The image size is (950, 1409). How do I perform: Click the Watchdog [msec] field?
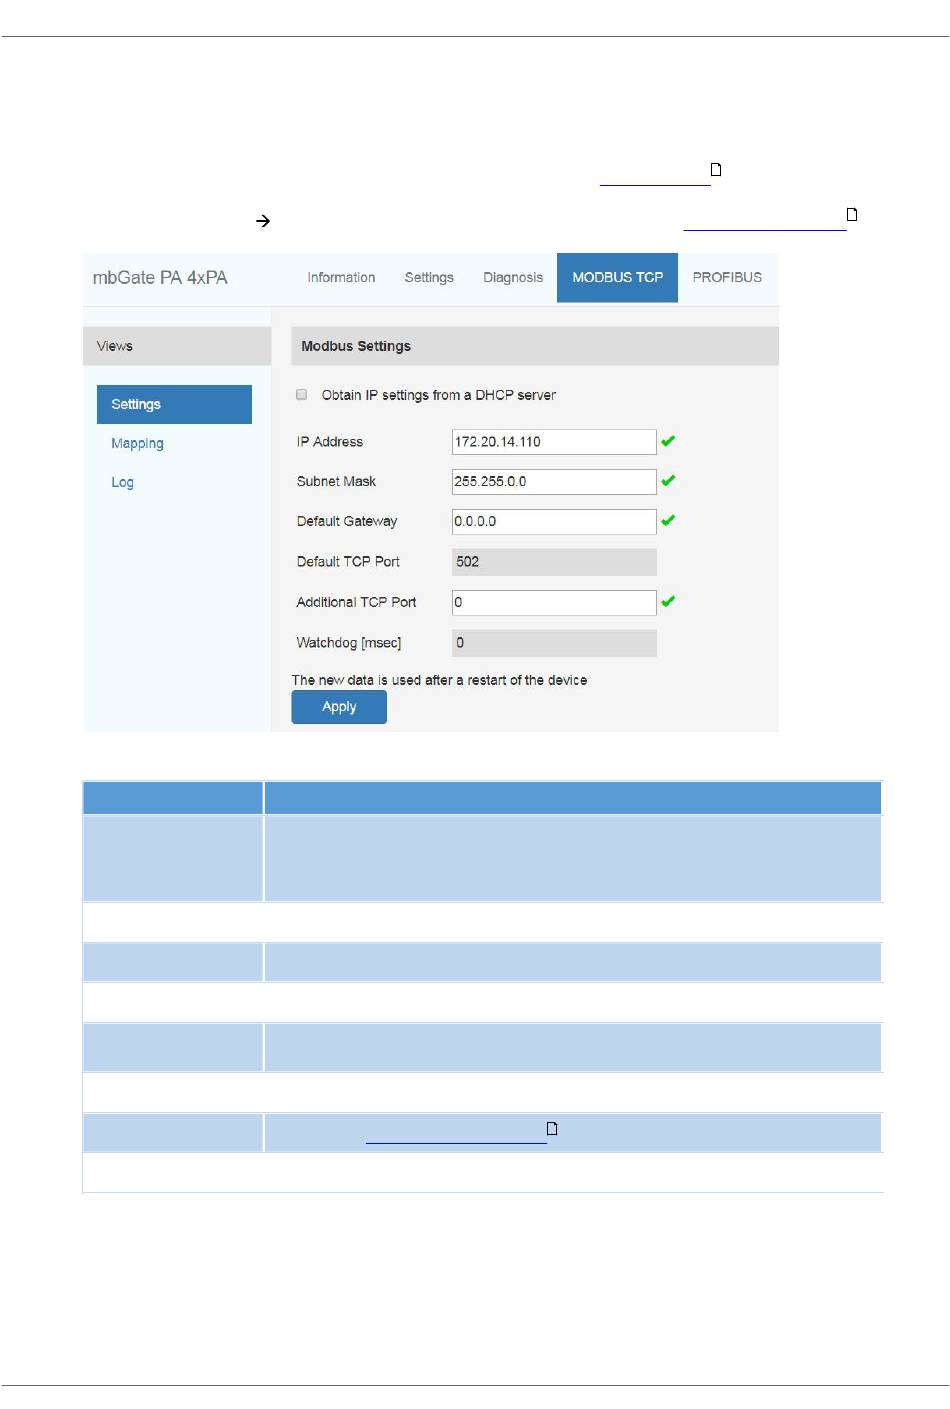coord(554,643)
